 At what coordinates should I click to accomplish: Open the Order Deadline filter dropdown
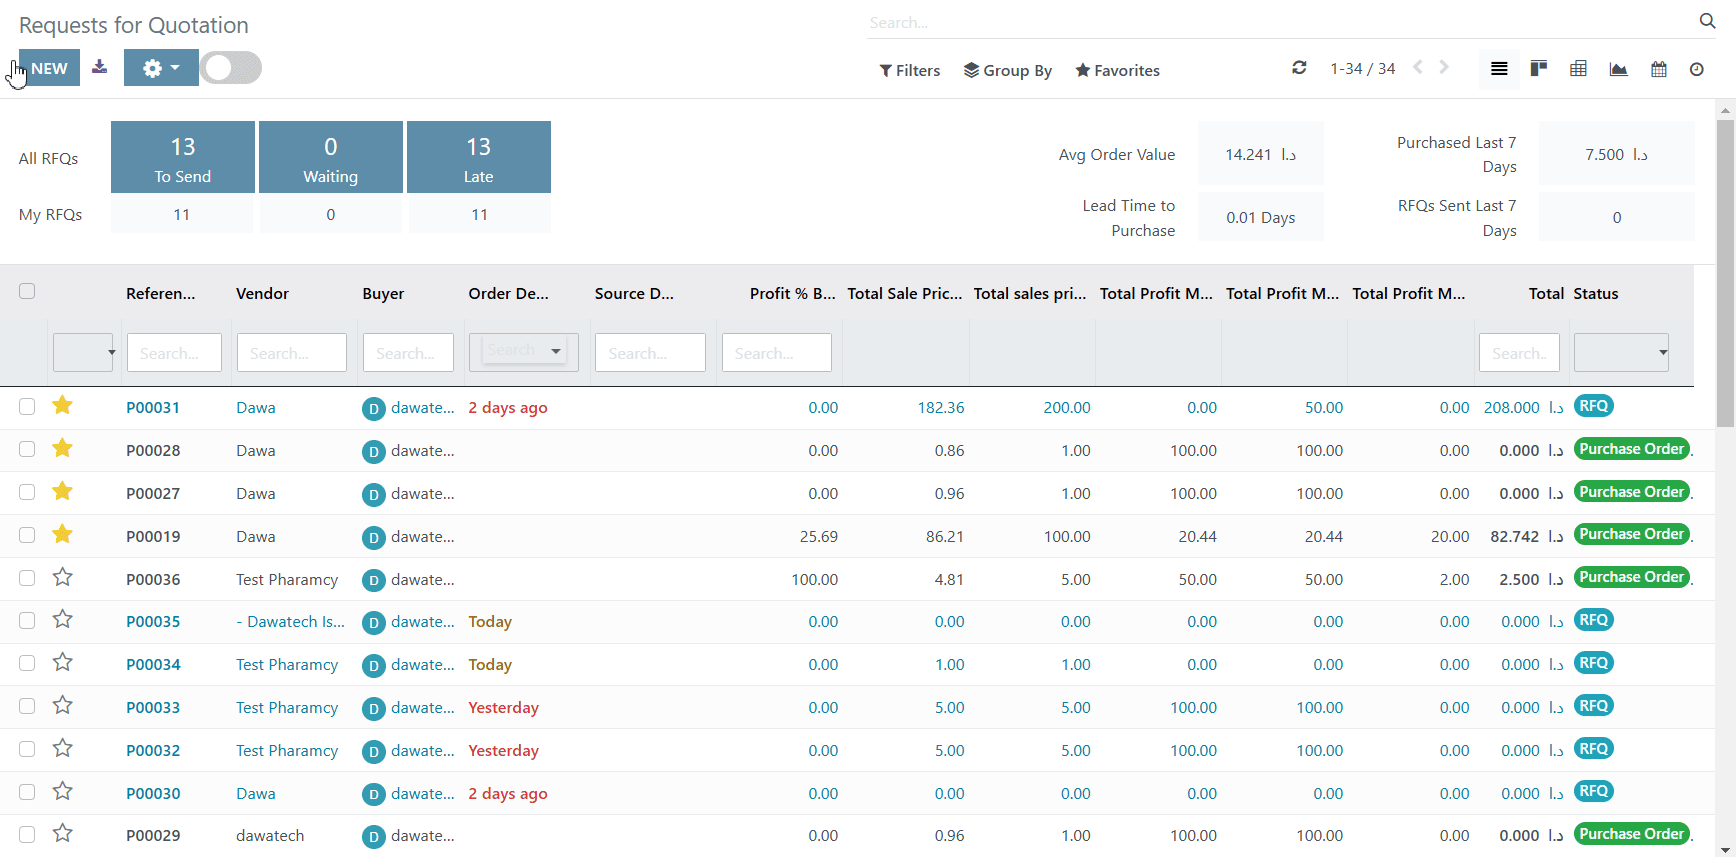tap(524, 351)
